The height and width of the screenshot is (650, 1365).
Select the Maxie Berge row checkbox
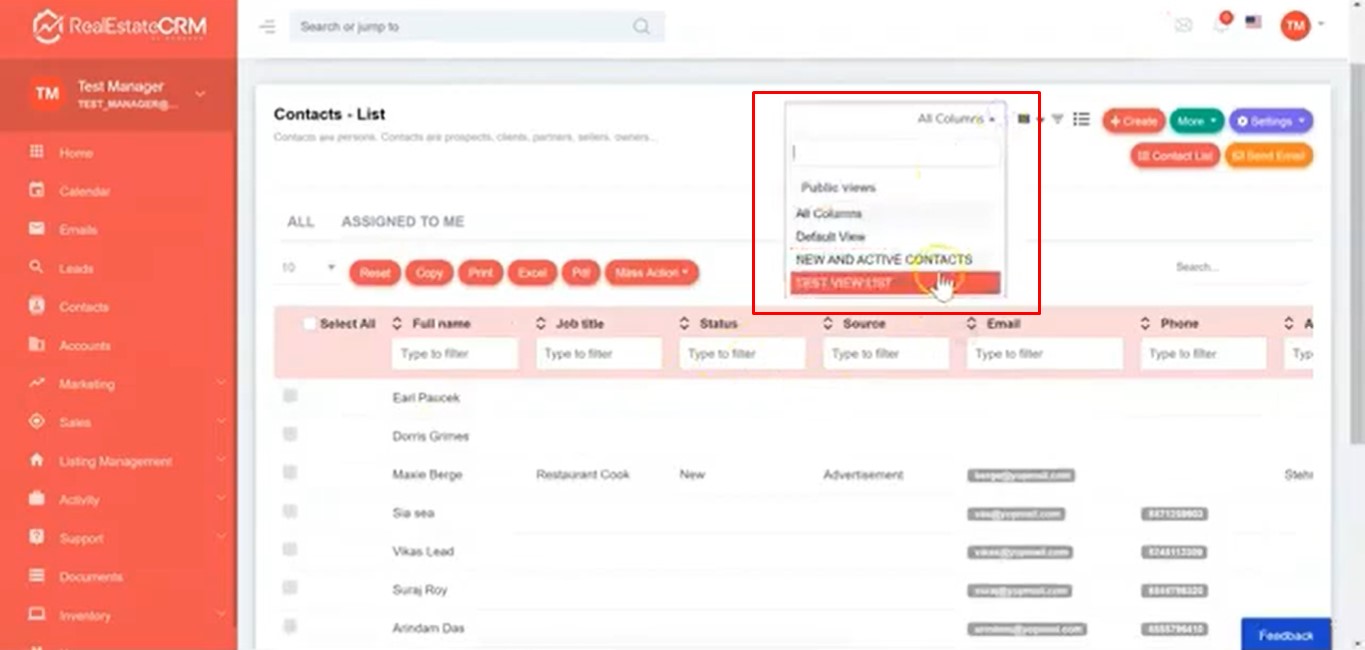pos(290,473)
